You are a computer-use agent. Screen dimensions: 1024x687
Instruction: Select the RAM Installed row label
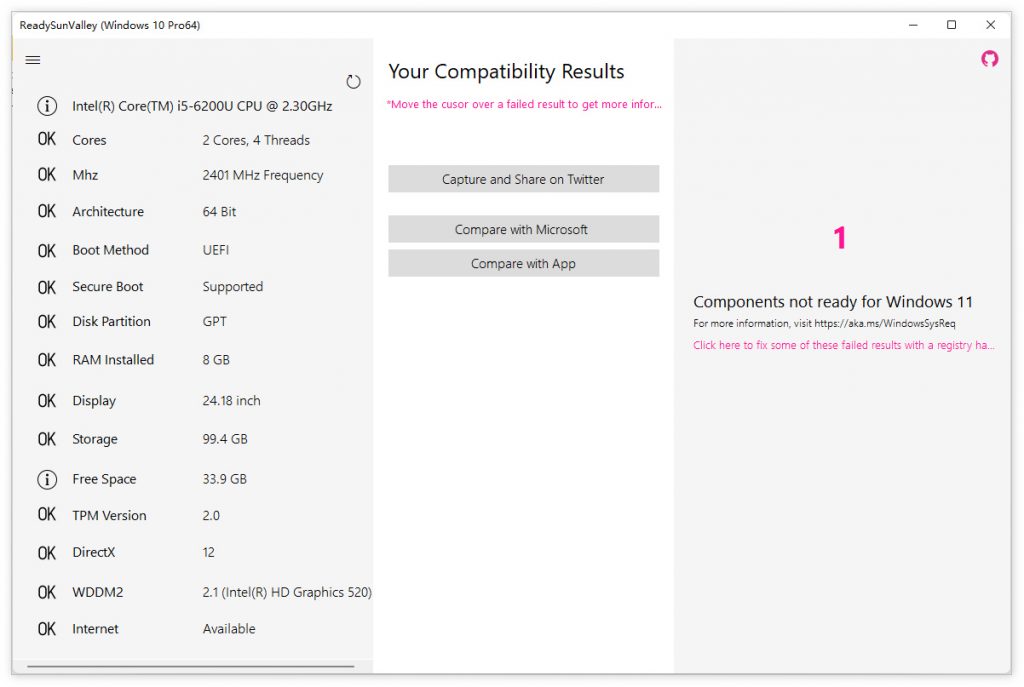[x=113, y=360]
